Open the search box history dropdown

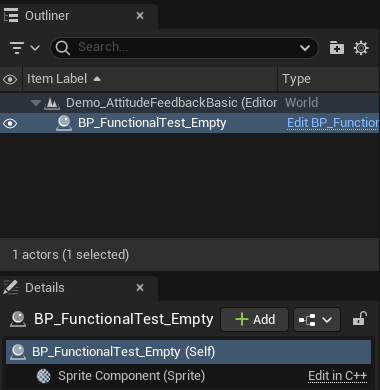point(305,48)
